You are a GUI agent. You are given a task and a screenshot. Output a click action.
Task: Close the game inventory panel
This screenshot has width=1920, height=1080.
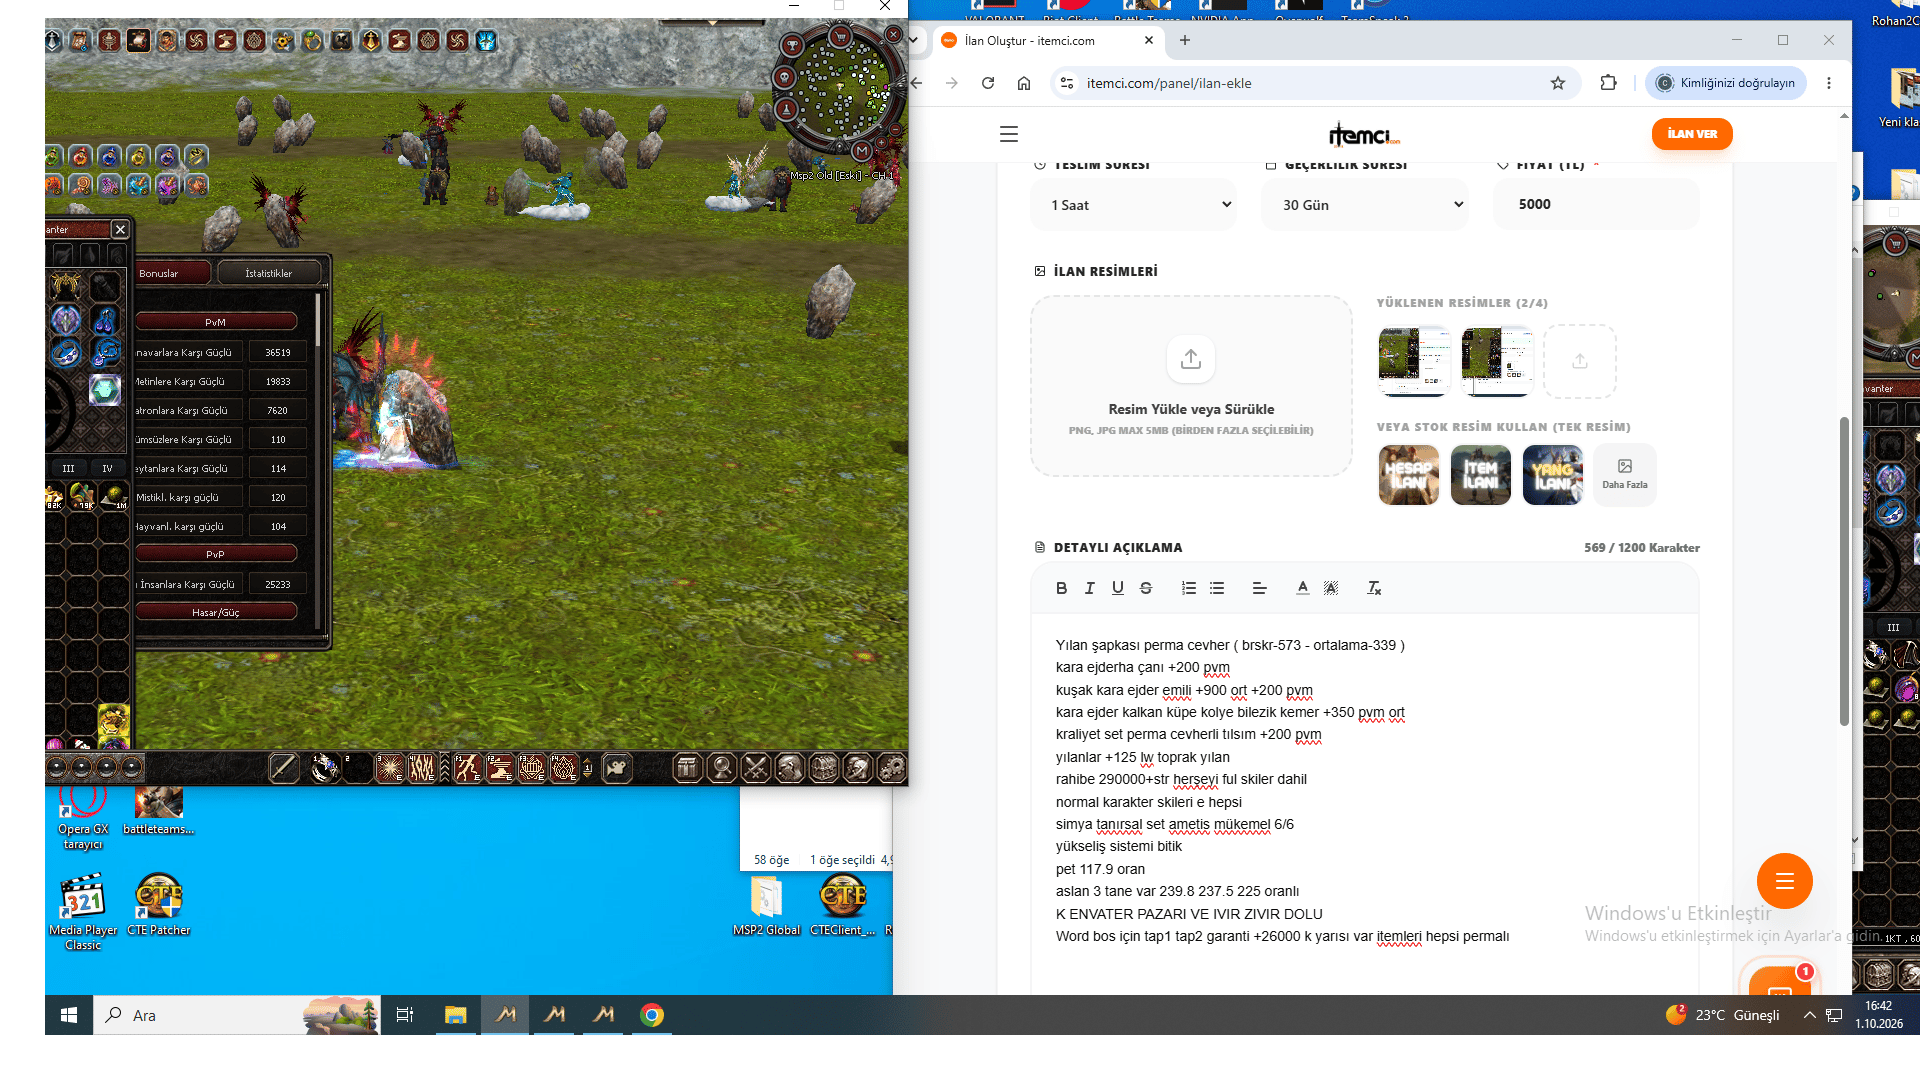tap(120, 229)
